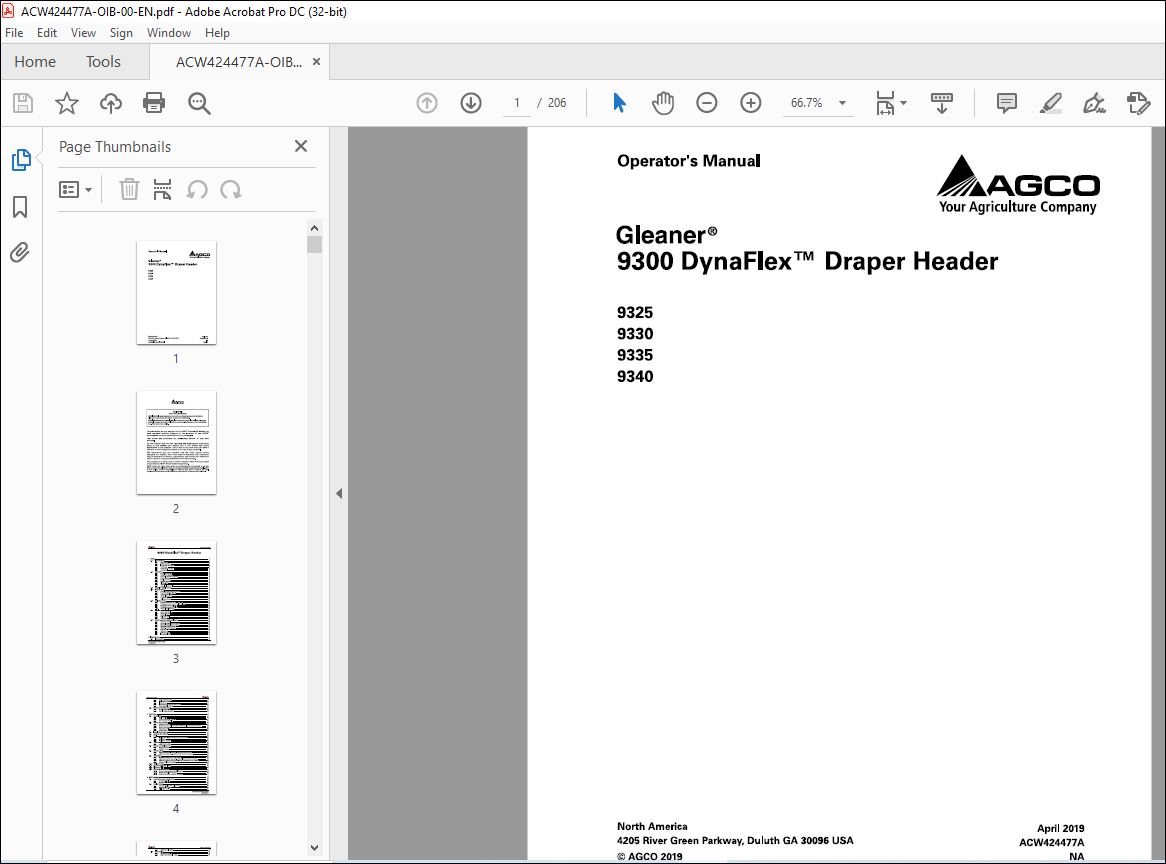Click the Save file icon

tap(23, 103)
